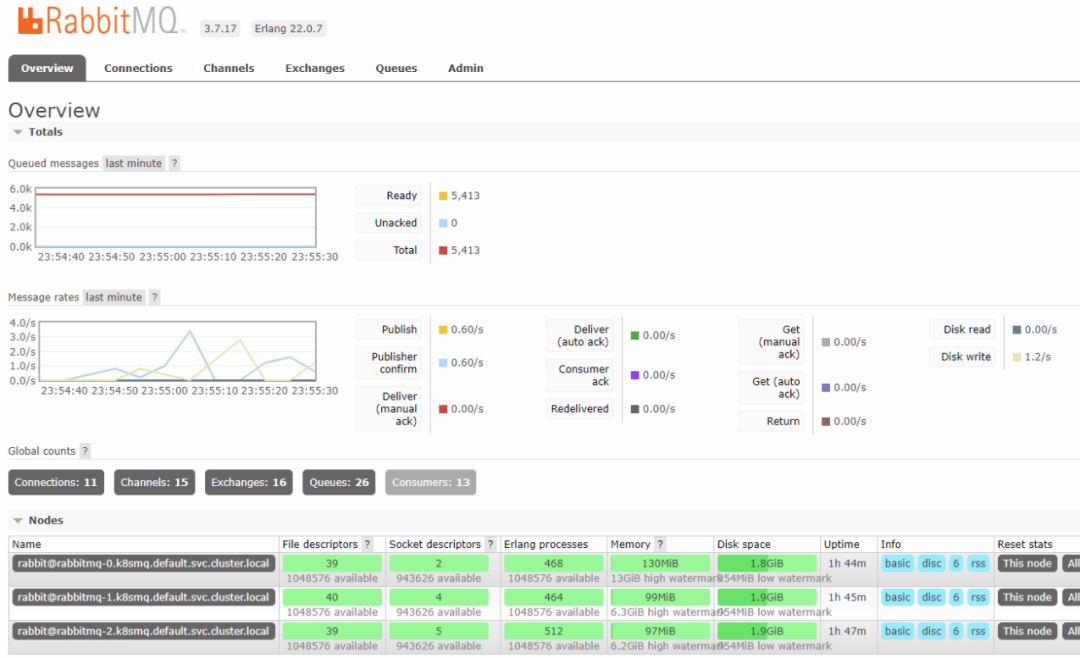Go to the Channels tab
Viewport: 1080px width, 658px height.
click(x=229, y=68)
